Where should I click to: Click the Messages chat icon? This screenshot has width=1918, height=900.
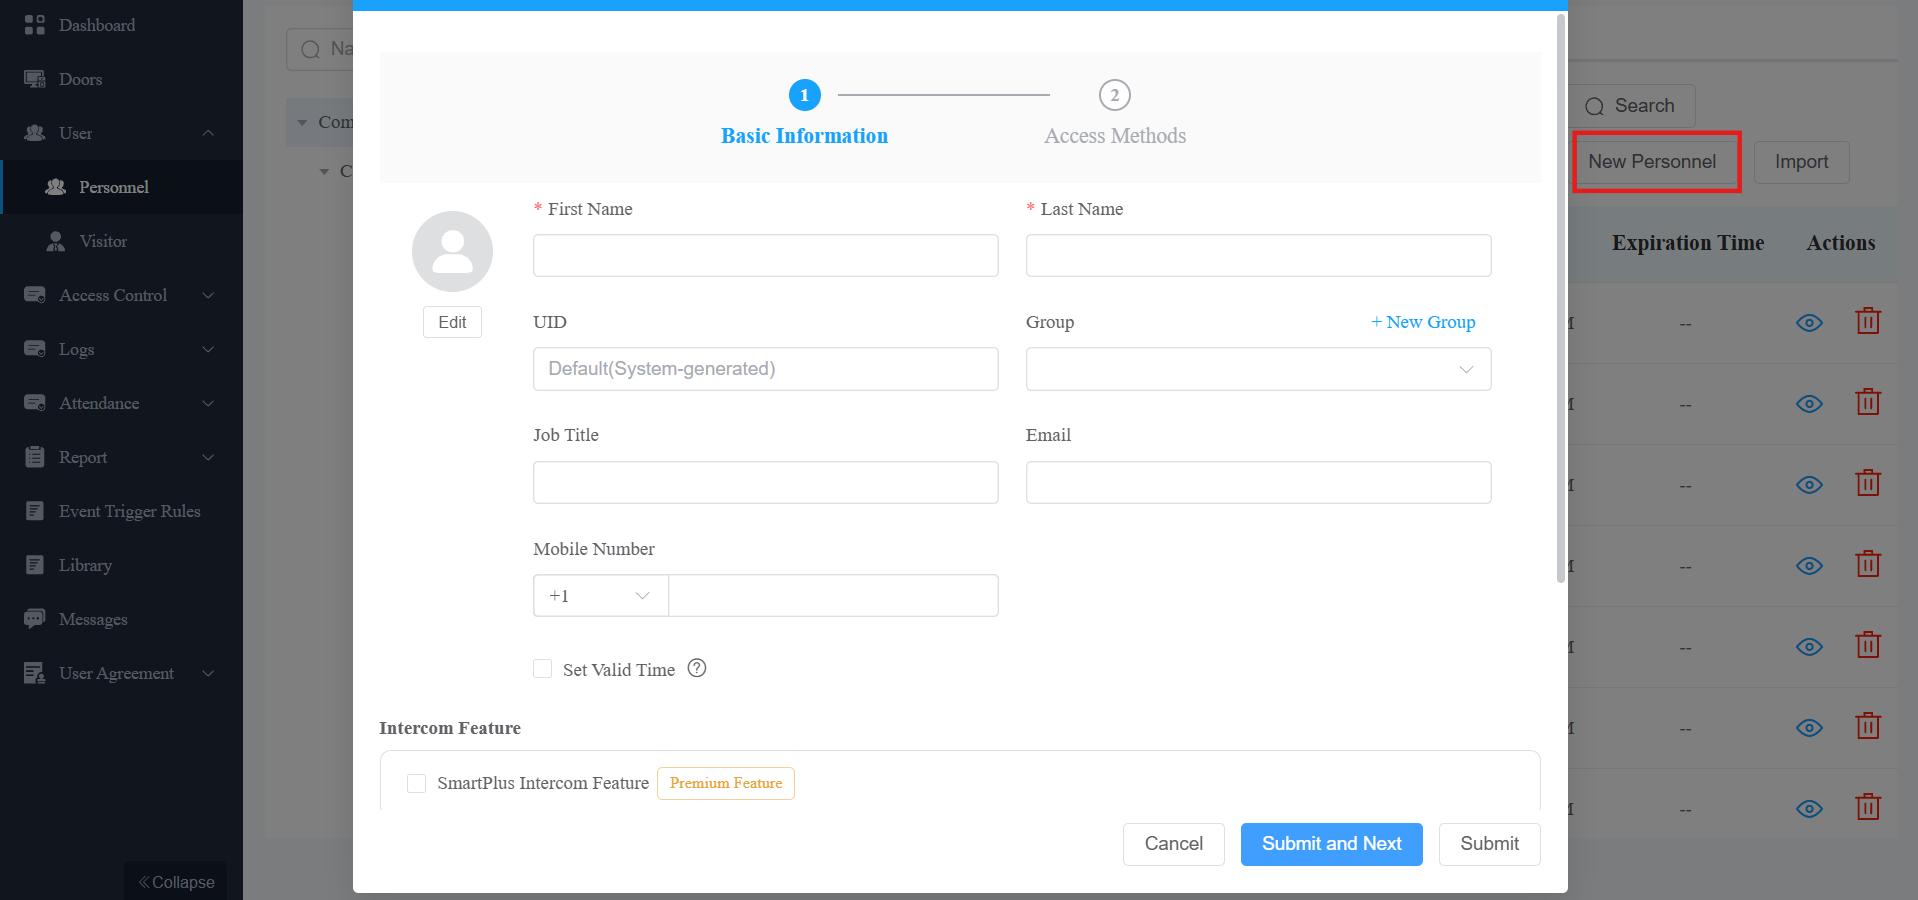coord(35,619)
